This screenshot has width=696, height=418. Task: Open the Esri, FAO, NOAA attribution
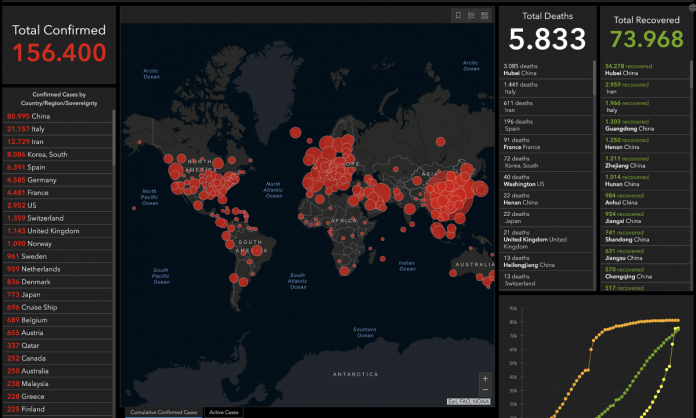coord(469,402)
